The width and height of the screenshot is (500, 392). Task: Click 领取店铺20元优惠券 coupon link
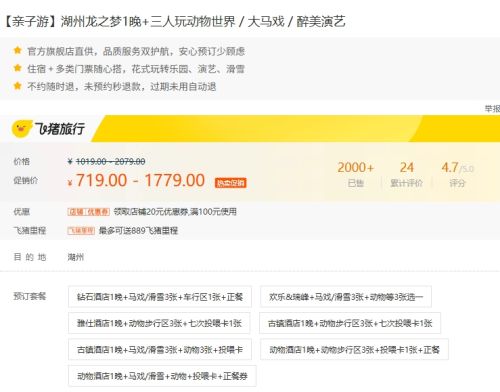[x=175, y=212]
